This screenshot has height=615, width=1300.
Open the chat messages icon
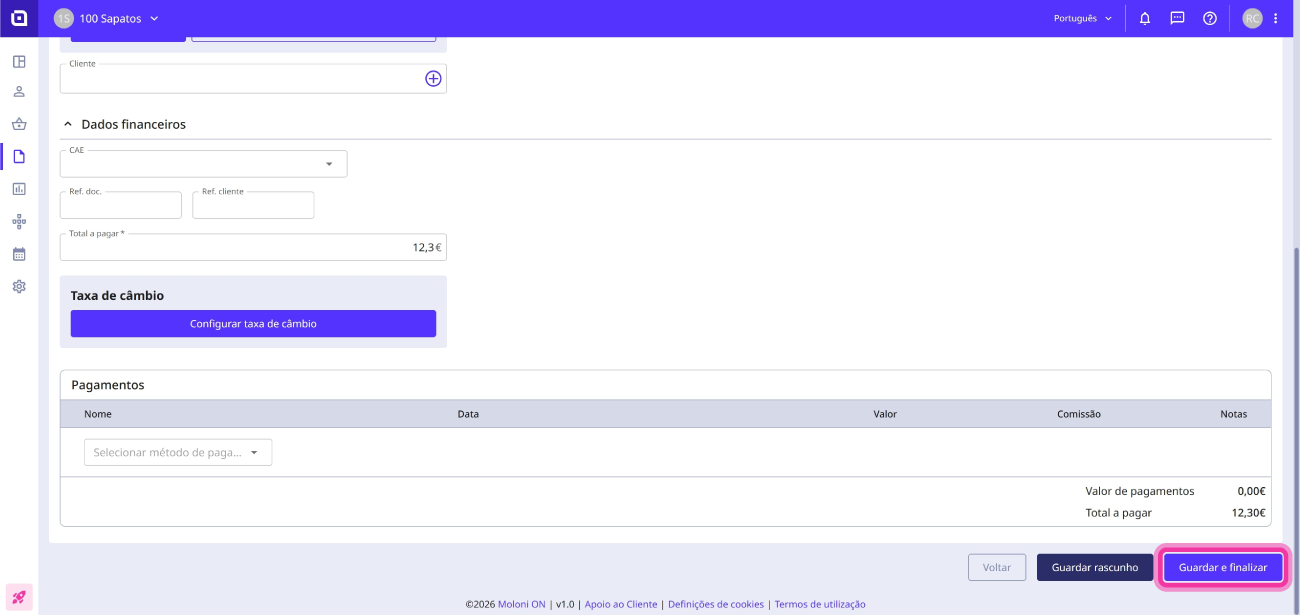click(x=1177, y=18)
